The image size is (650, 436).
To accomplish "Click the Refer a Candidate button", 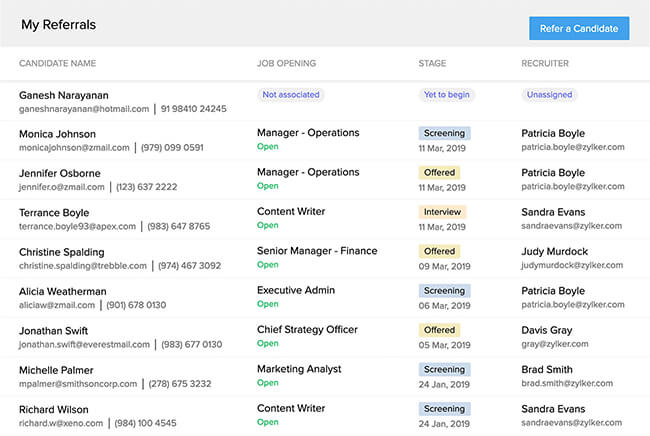I will pyautogui.click(x=579, y=29).
